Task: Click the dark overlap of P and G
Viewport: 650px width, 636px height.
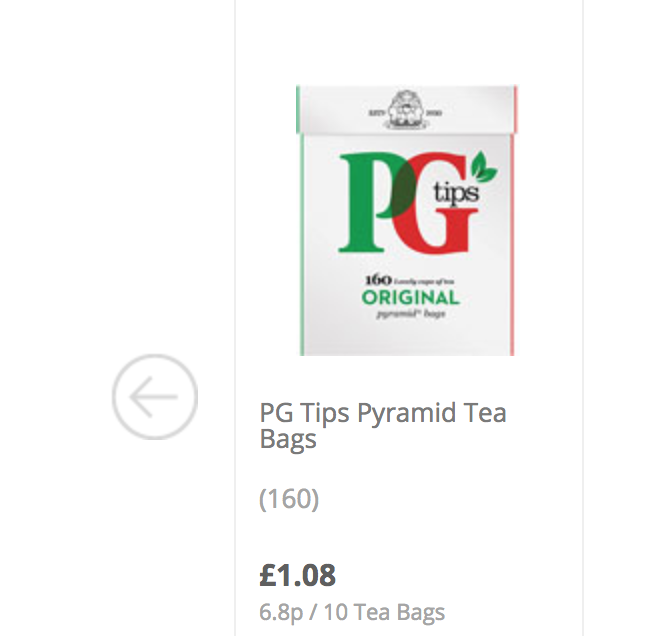Action: click(x=404, y=189)
